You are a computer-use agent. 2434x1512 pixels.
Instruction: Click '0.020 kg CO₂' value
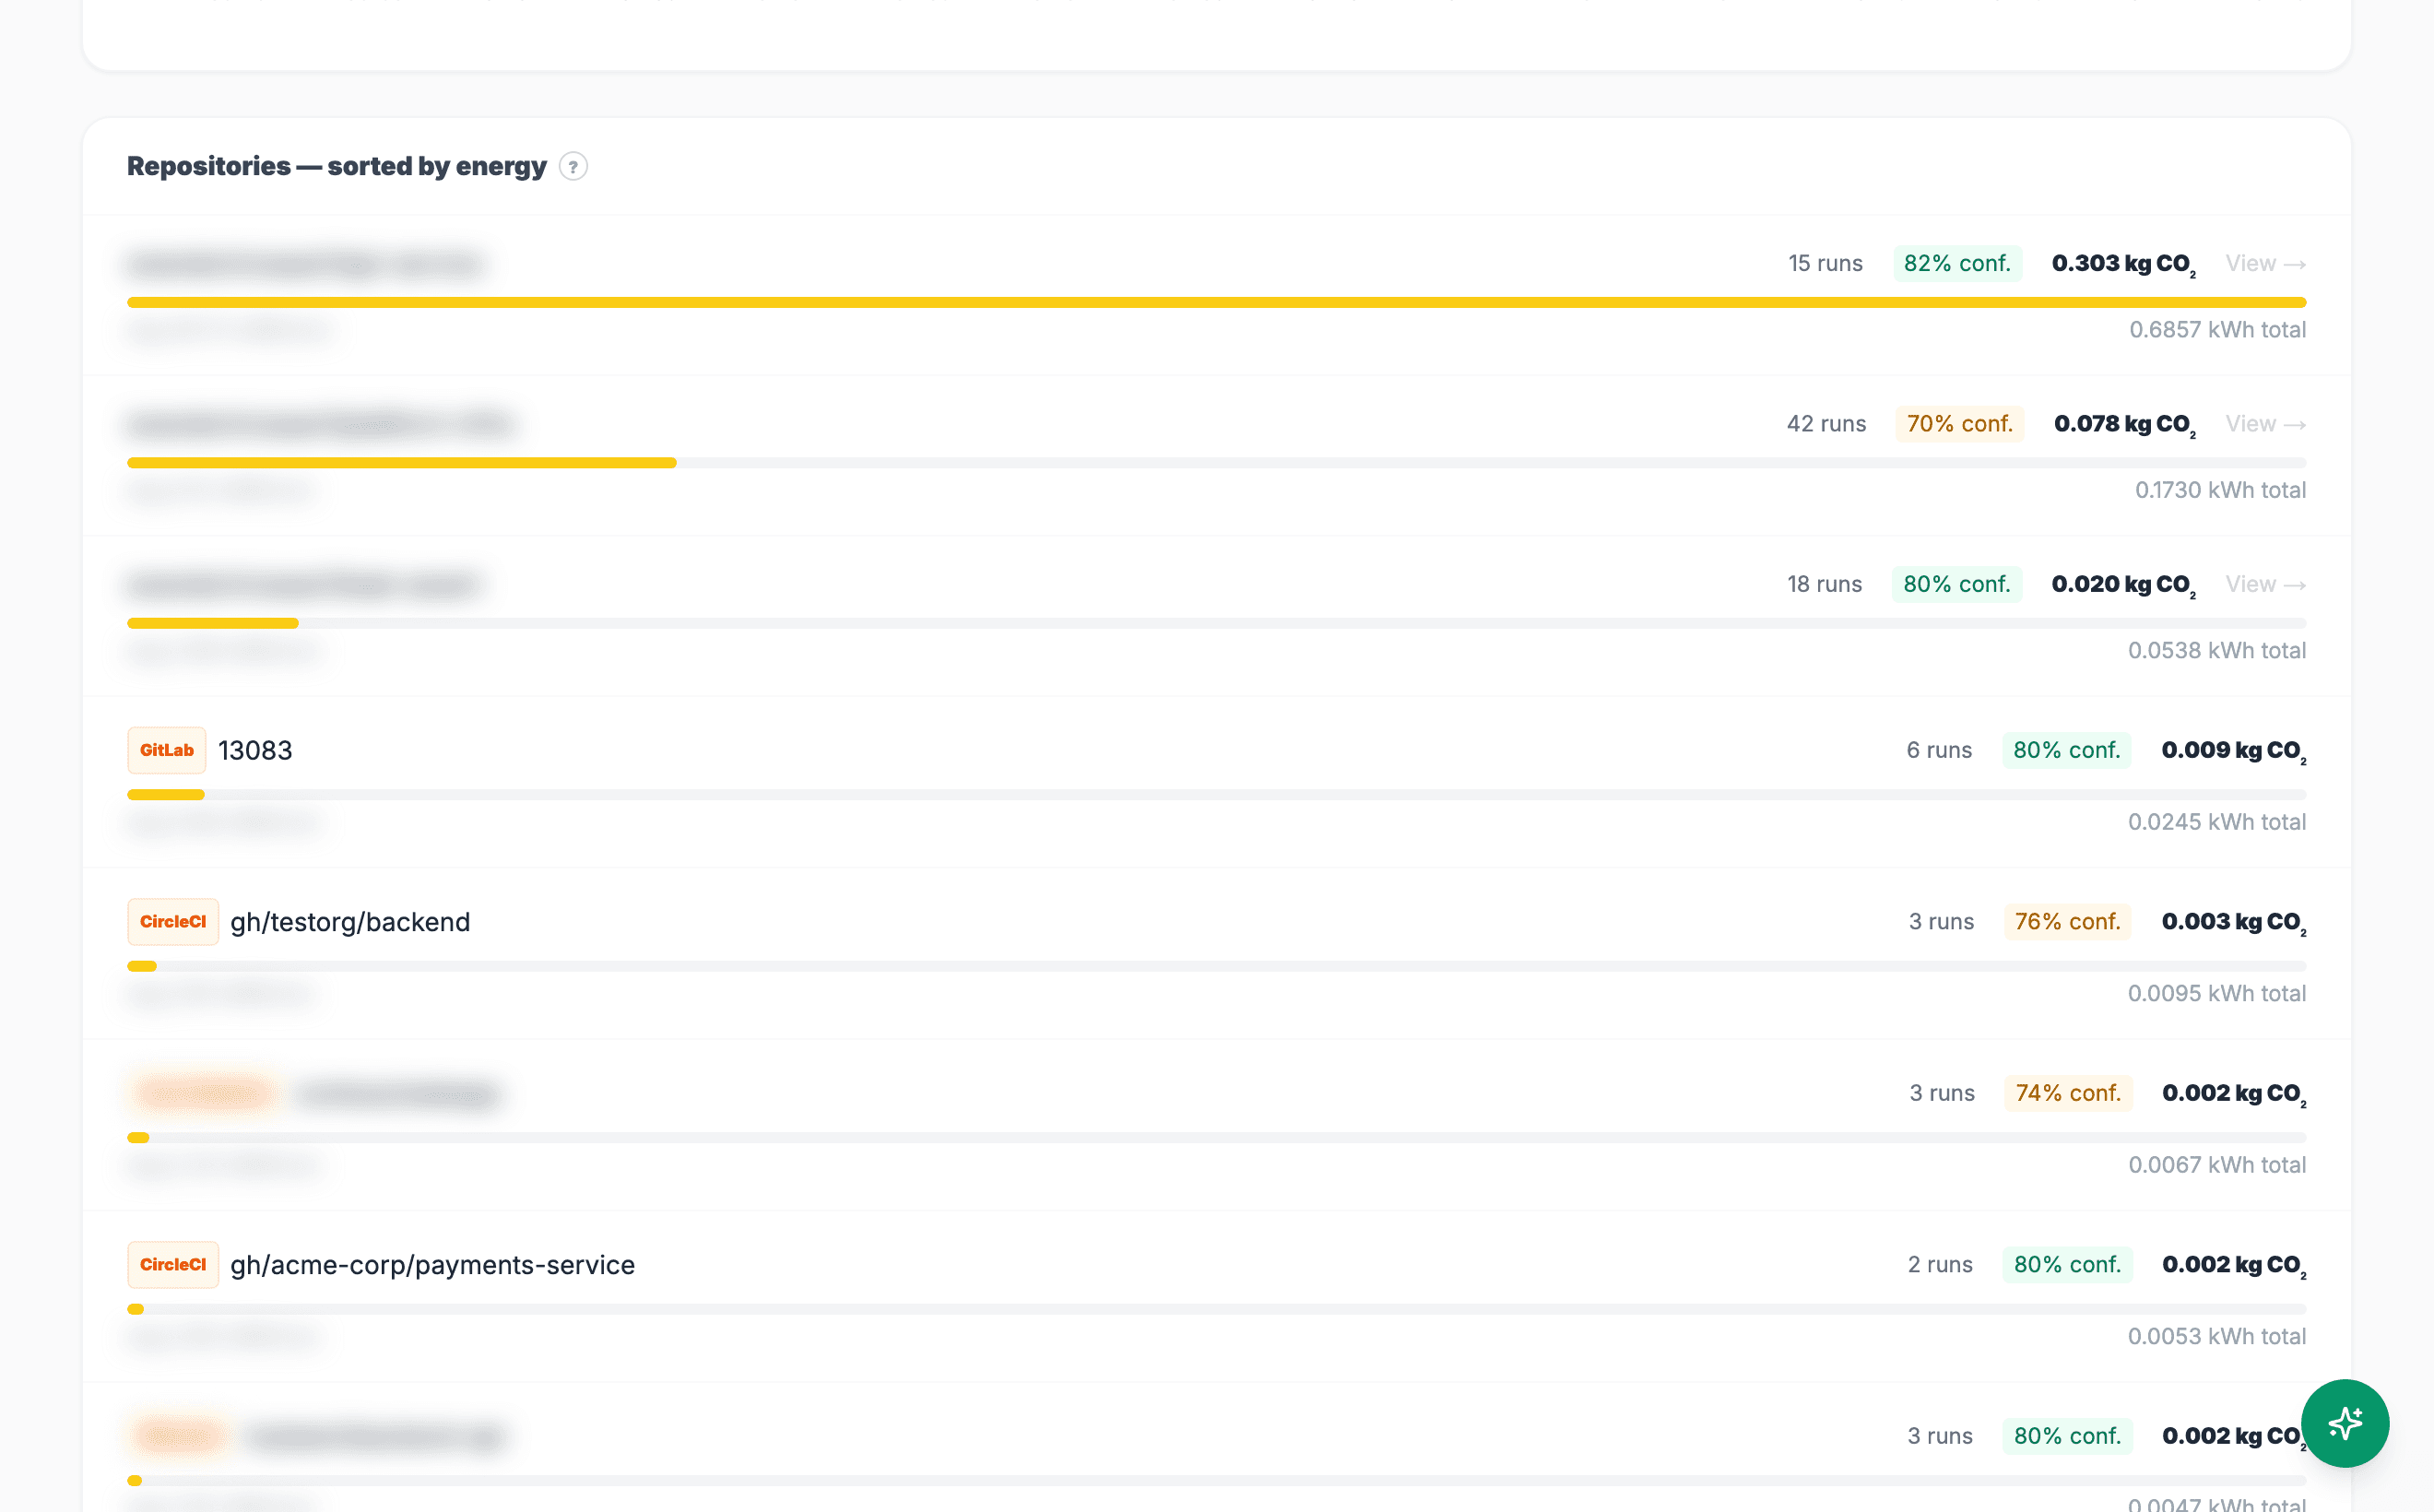tap(2124, 585)
